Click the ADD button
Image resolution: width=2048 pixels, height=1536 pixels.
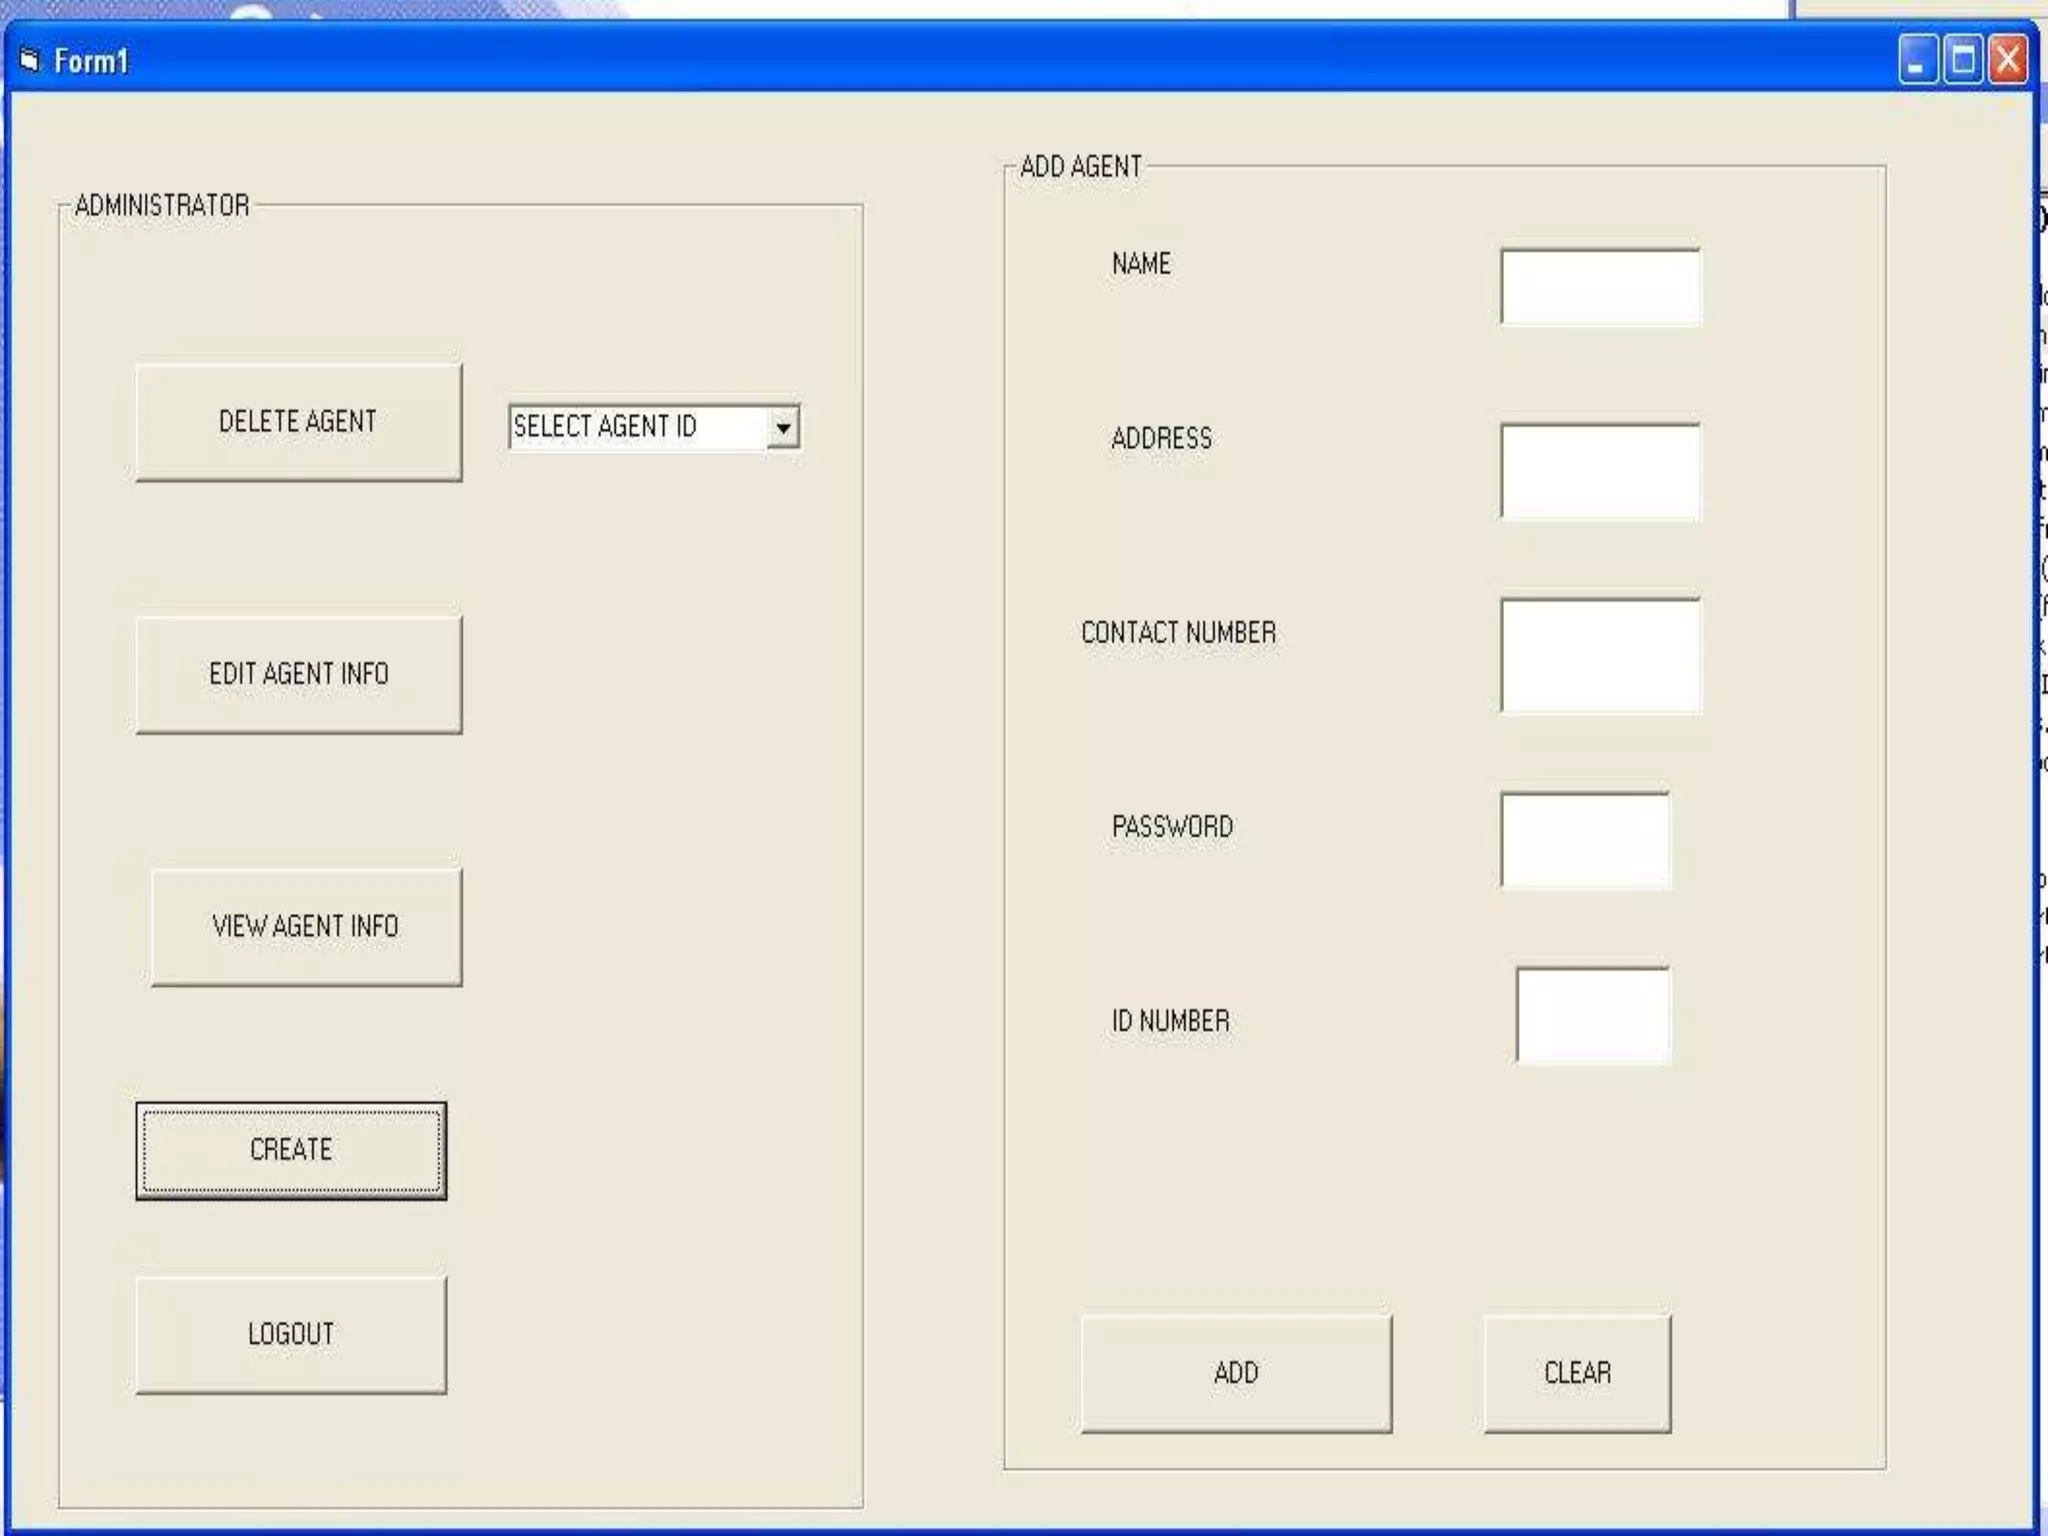pyautogui.click(x=1236, y=1373)
